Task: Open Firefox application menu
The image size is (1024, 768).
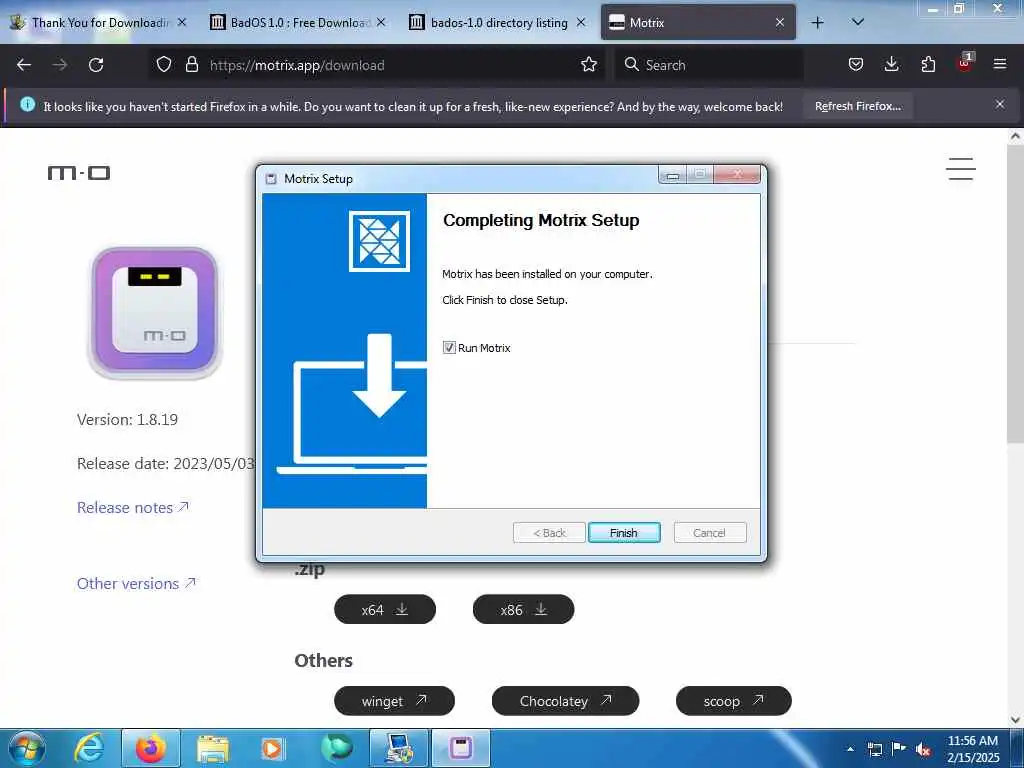Action: (x=1000, y=64)
